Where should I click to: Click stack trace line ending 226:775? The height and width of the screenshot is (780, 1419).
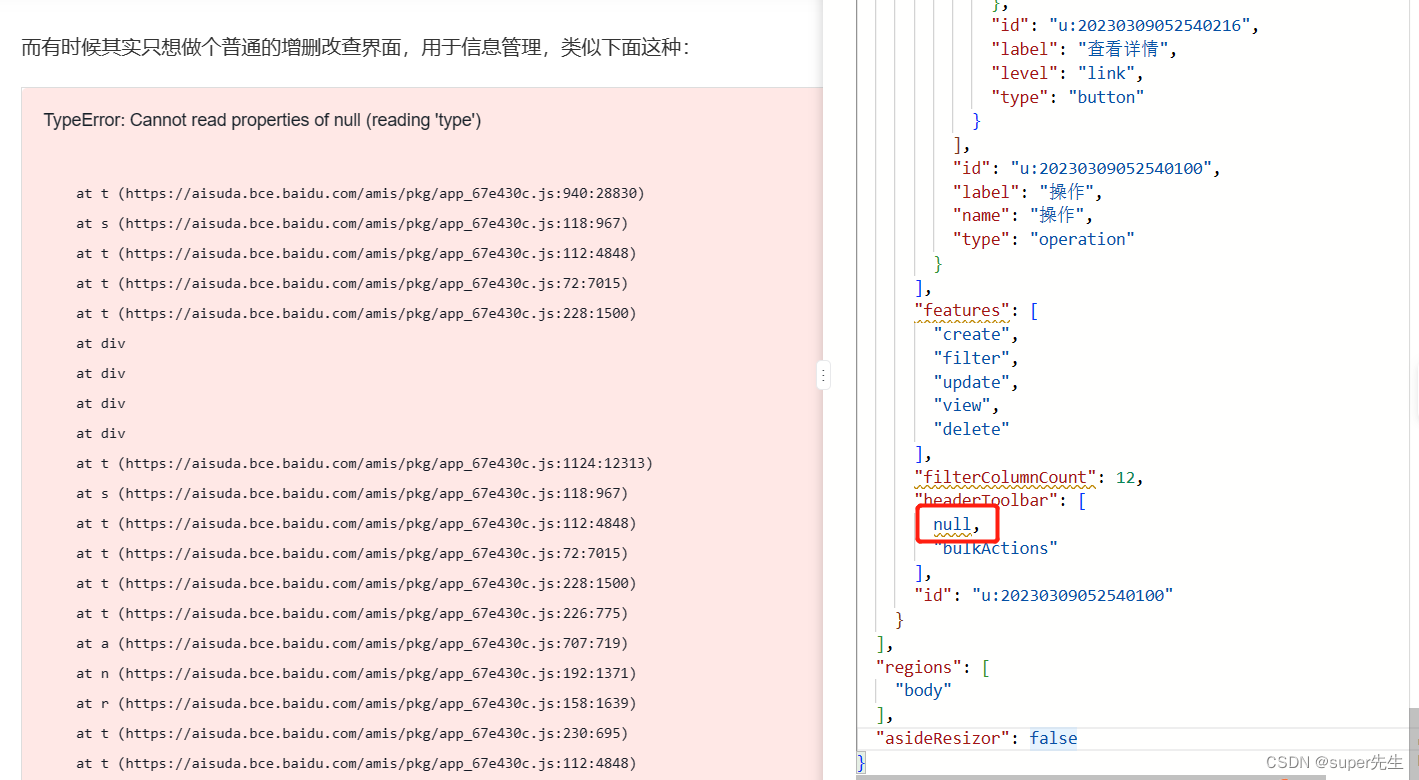pyautogui.click(x=352, y=613)
